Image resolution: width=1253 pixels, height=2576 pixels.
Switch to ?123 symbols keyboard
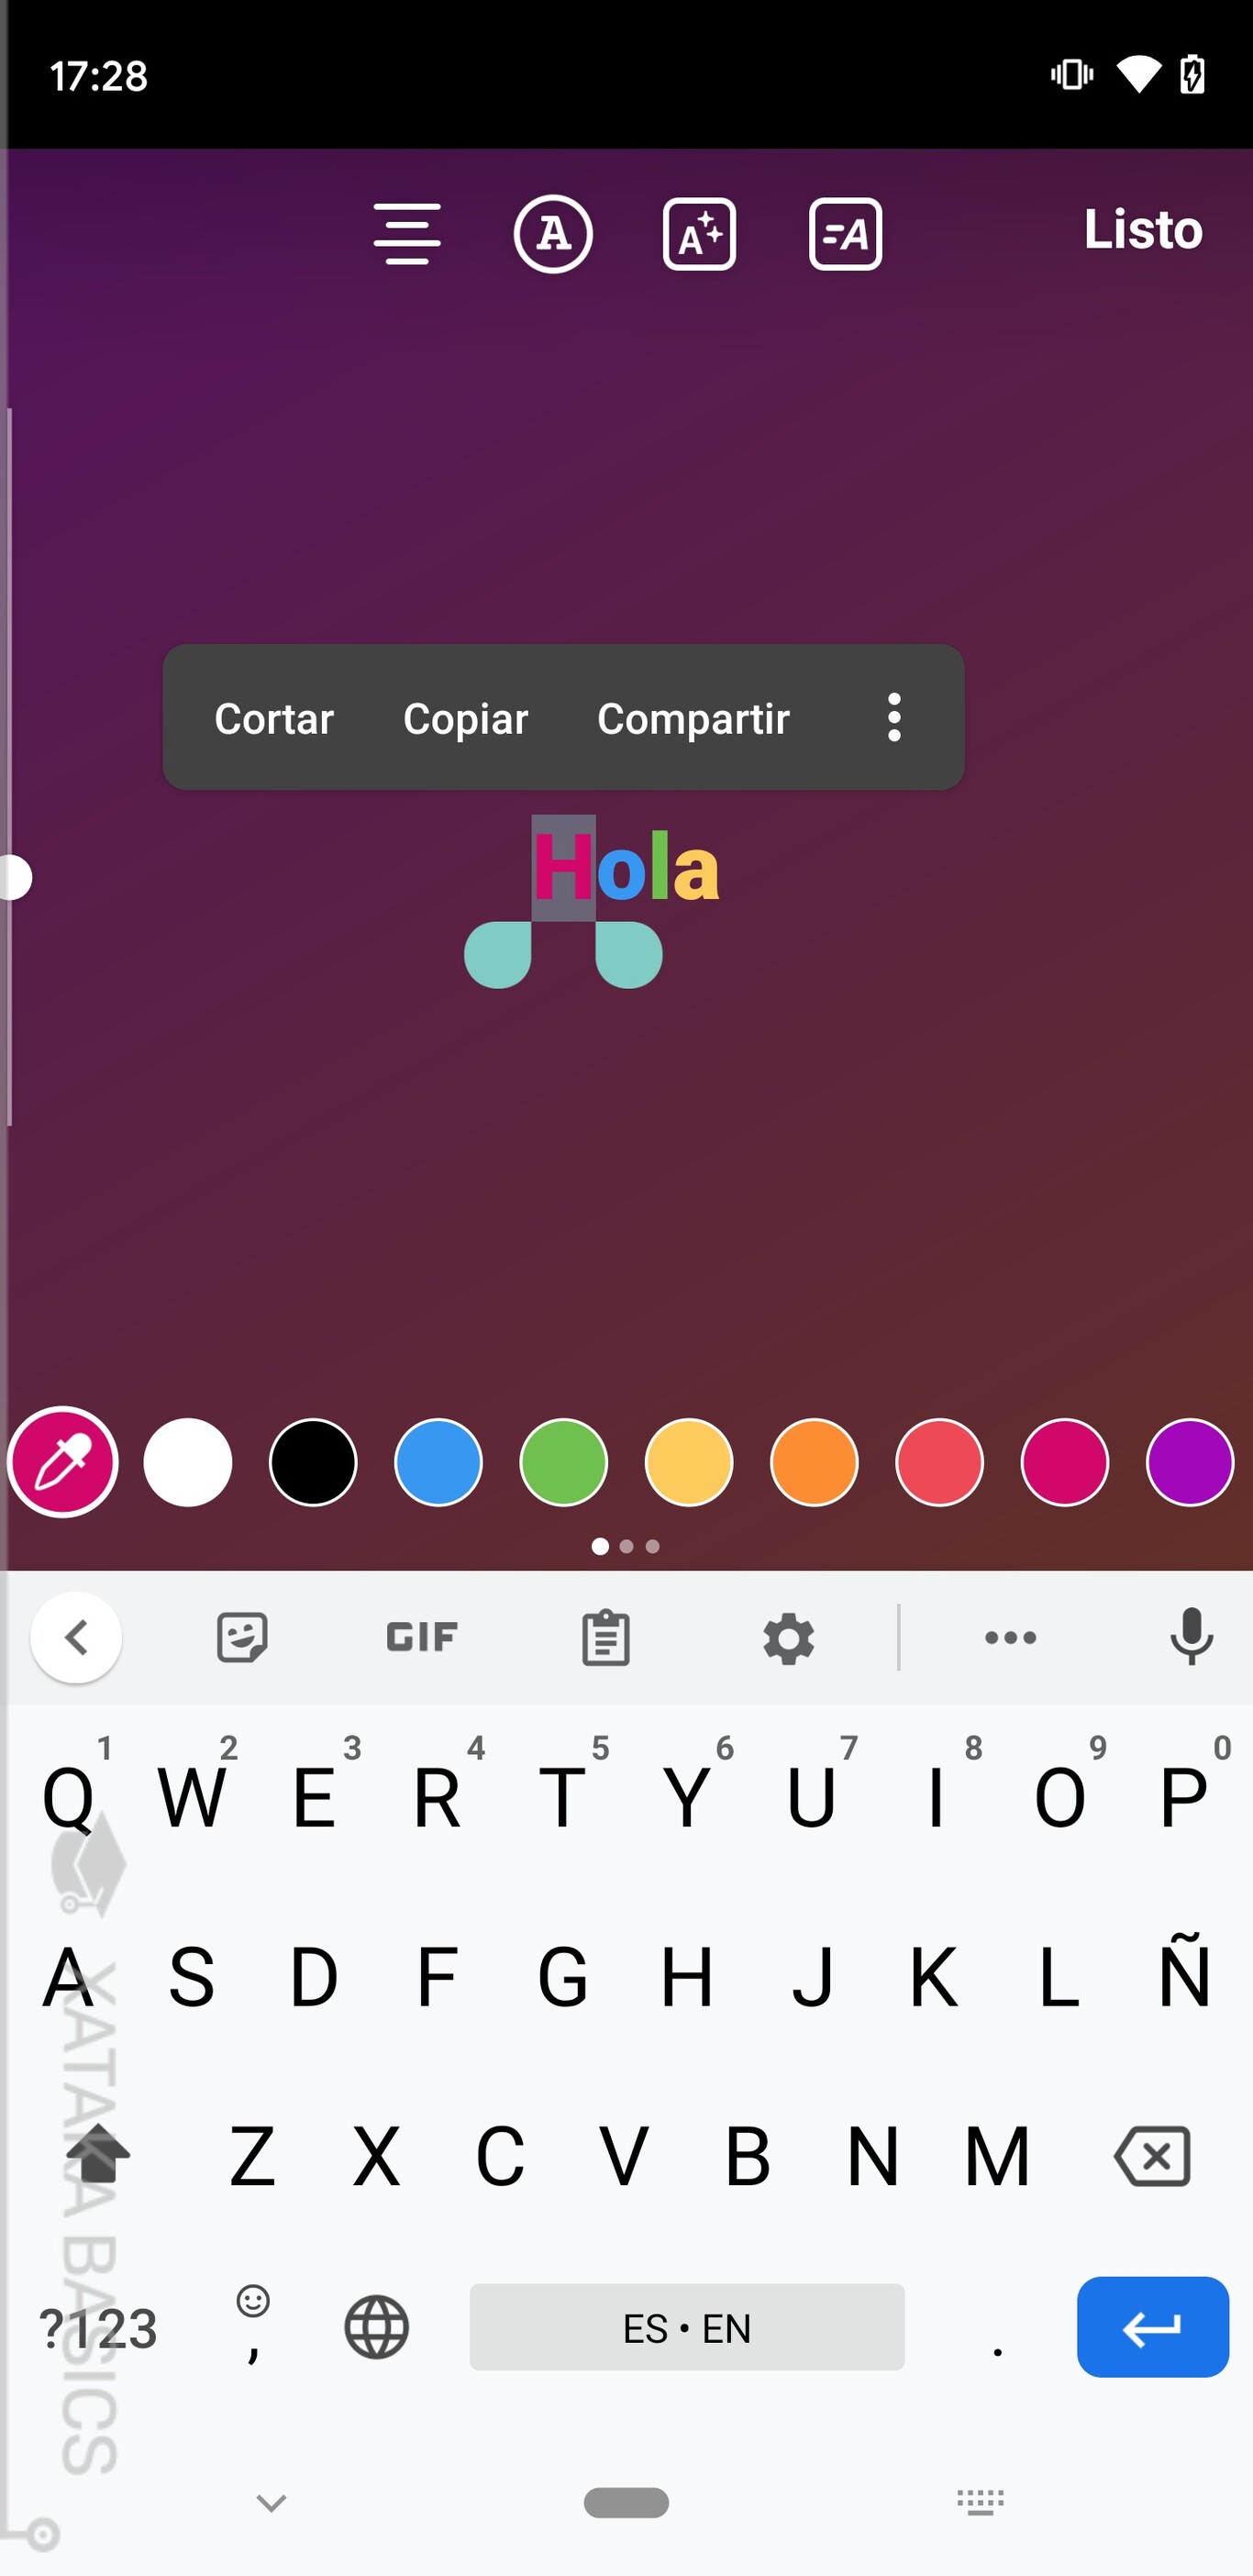(x=98, y=2328)
